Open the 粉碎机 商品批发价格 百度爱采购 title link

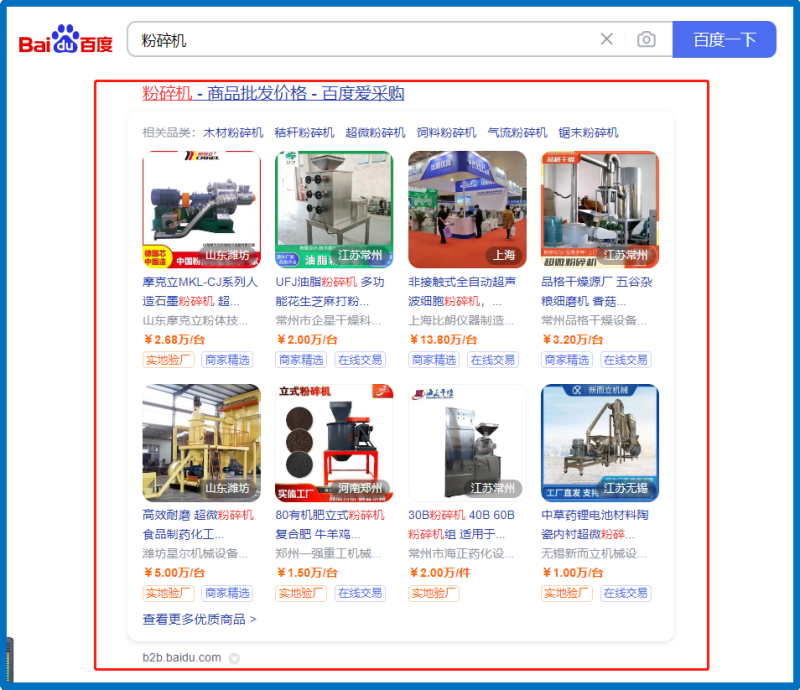273,93
